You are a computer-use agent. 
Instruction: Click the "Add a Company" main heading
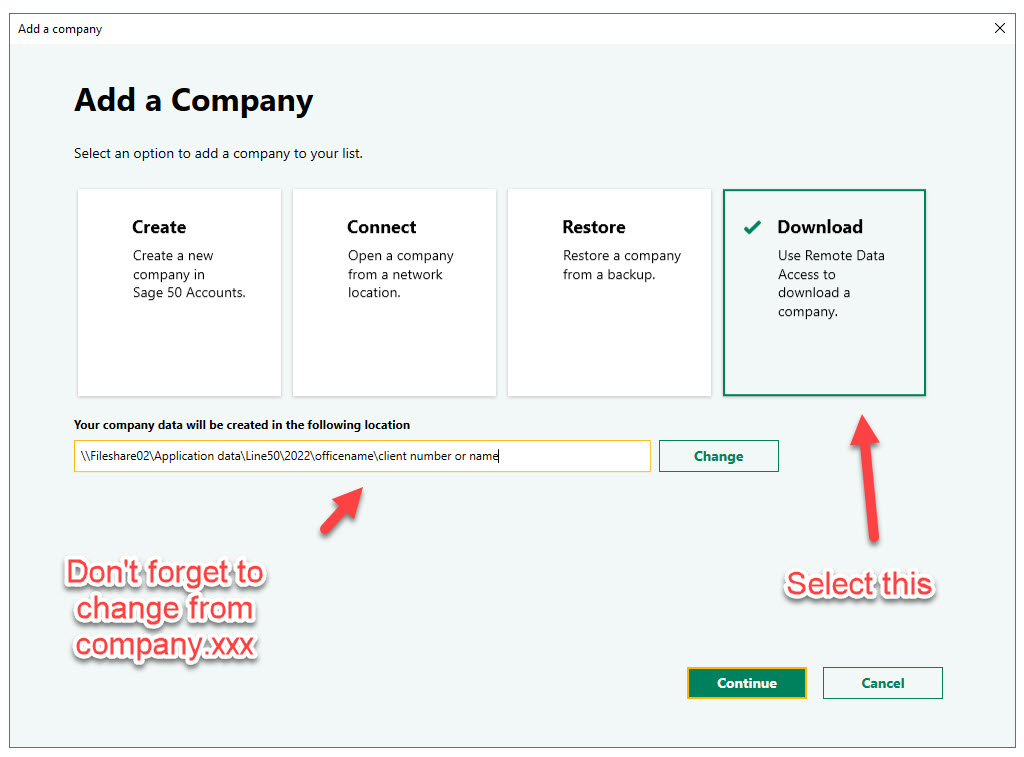pyautogui.click(x=193, y=101)
